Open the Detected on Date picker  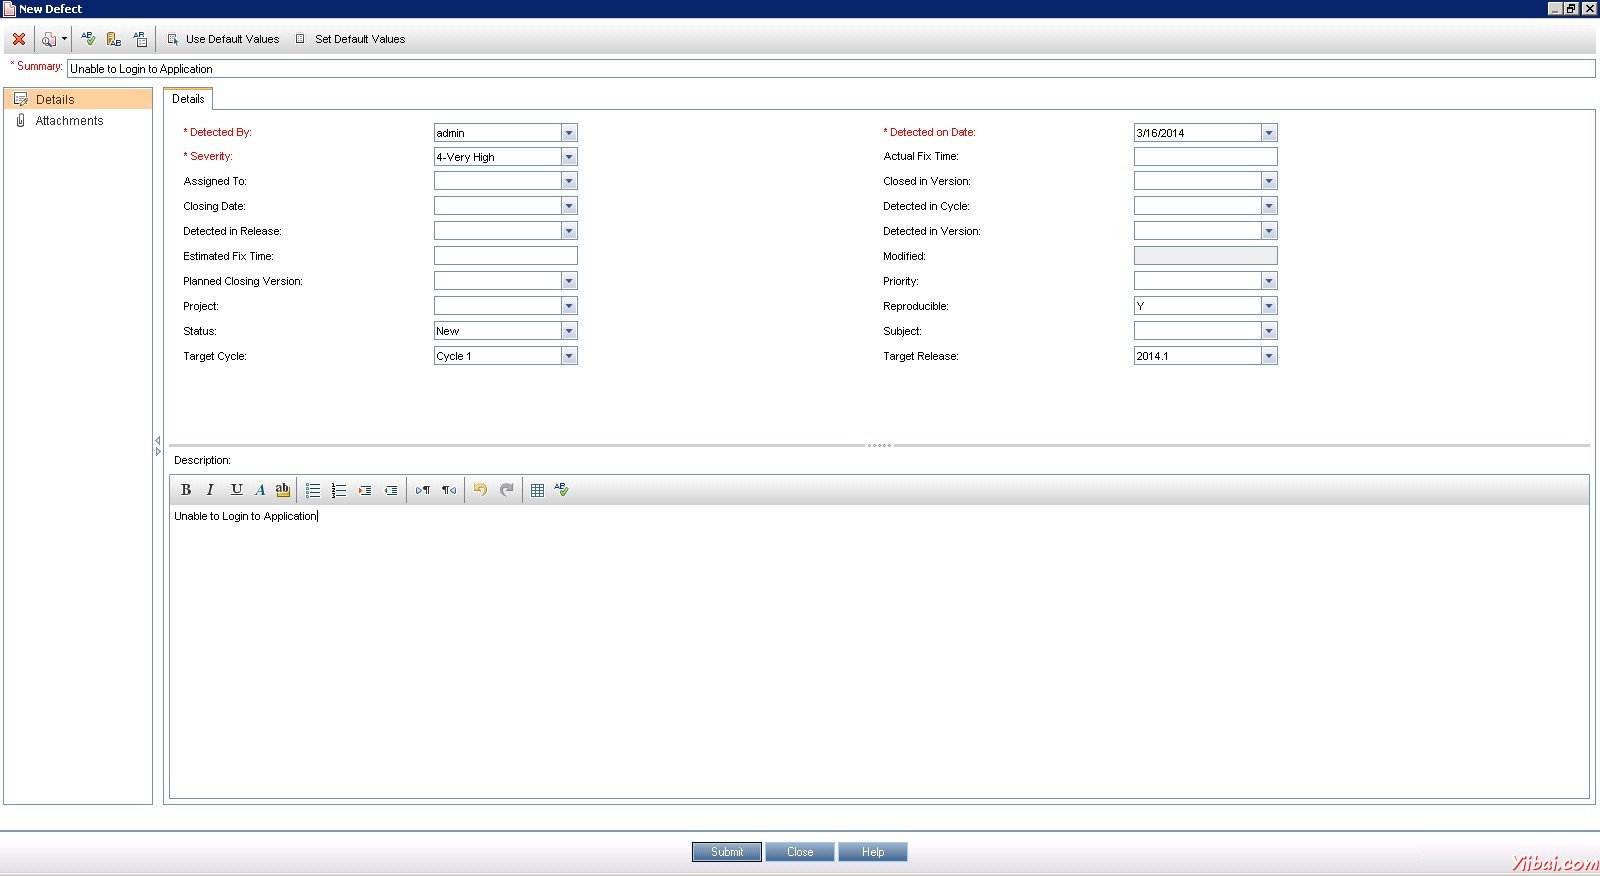click(x=1269, y=133)
